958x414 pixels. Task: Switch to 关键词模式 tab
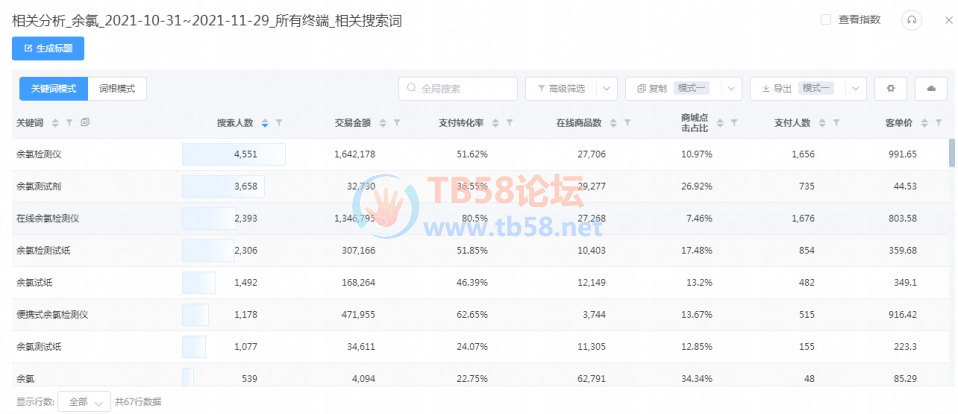click(54, 89)
